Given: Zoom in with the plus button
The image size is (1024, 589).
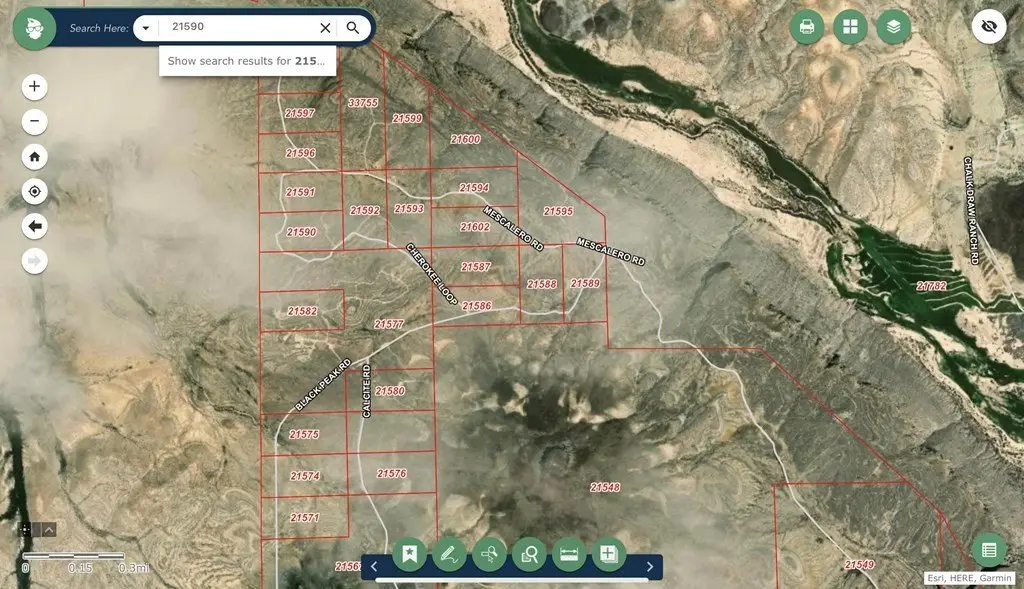Looking at the screenshot, I should [x=35, y=86].
